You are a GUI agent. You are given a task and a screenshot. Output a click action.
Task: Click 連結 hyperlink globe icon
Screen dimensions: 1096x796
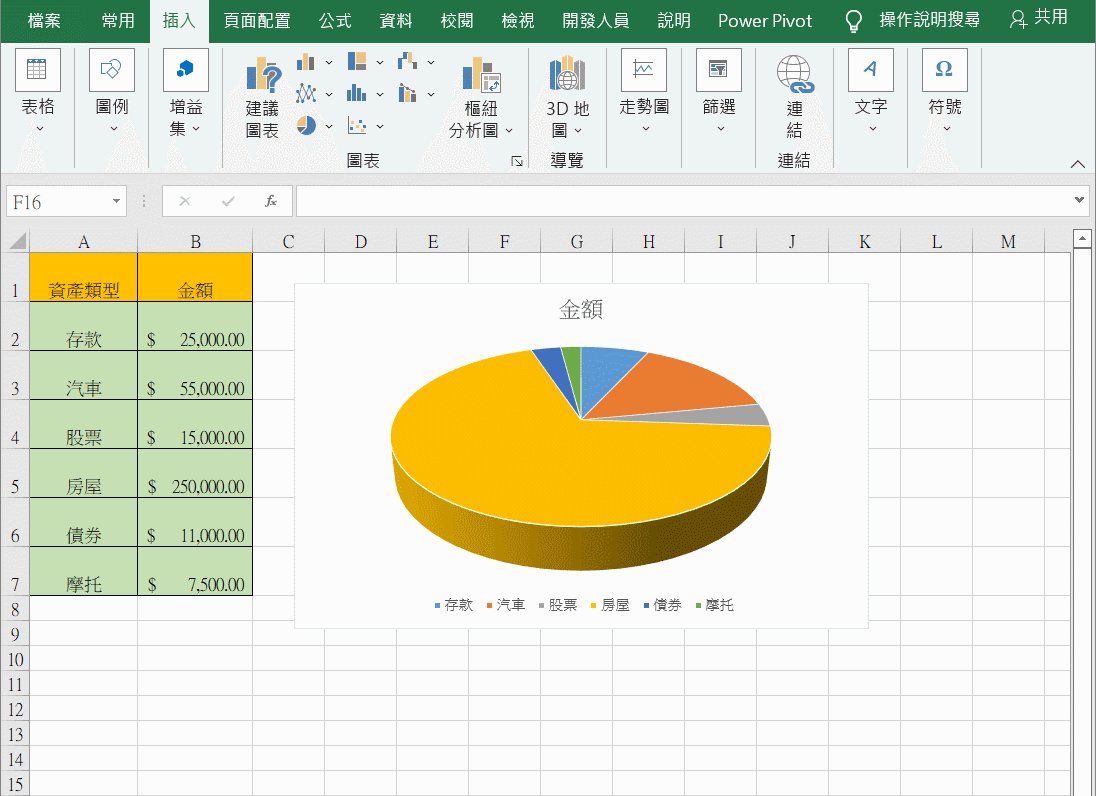[x=795, y=74]
